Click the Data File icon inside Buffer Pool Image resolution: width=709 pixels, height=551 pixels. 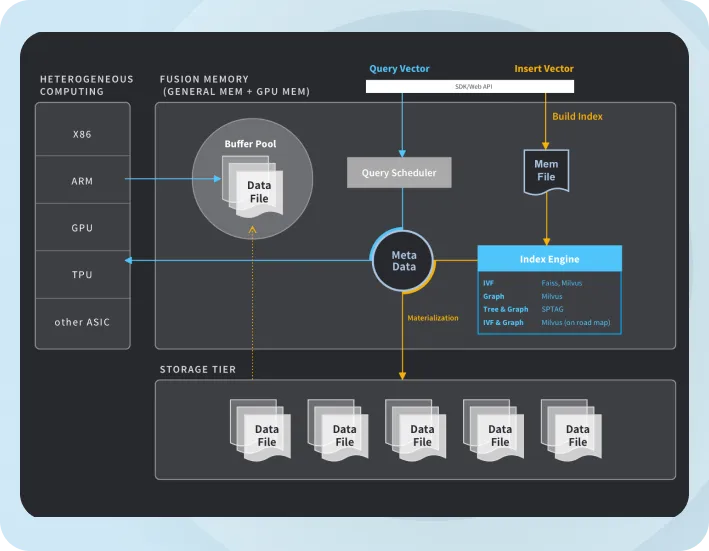[252, 187]
